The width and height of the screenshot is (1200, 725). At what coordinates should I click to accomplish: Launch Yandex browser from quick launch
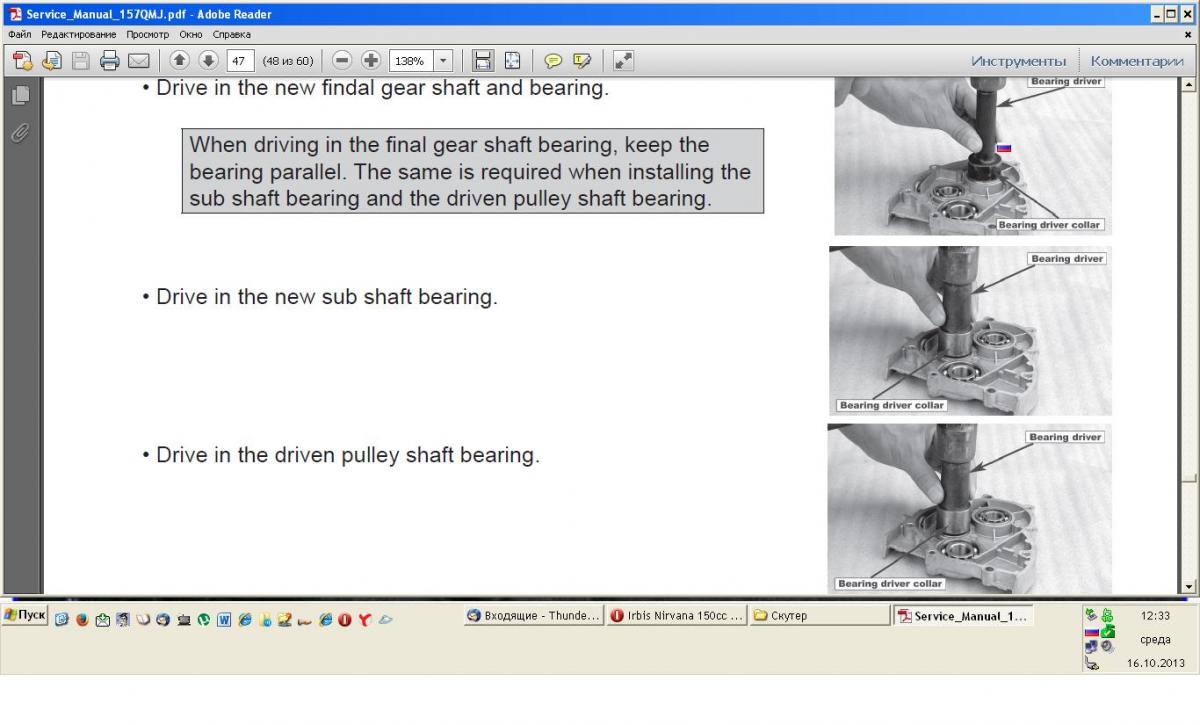click(365, 620)
